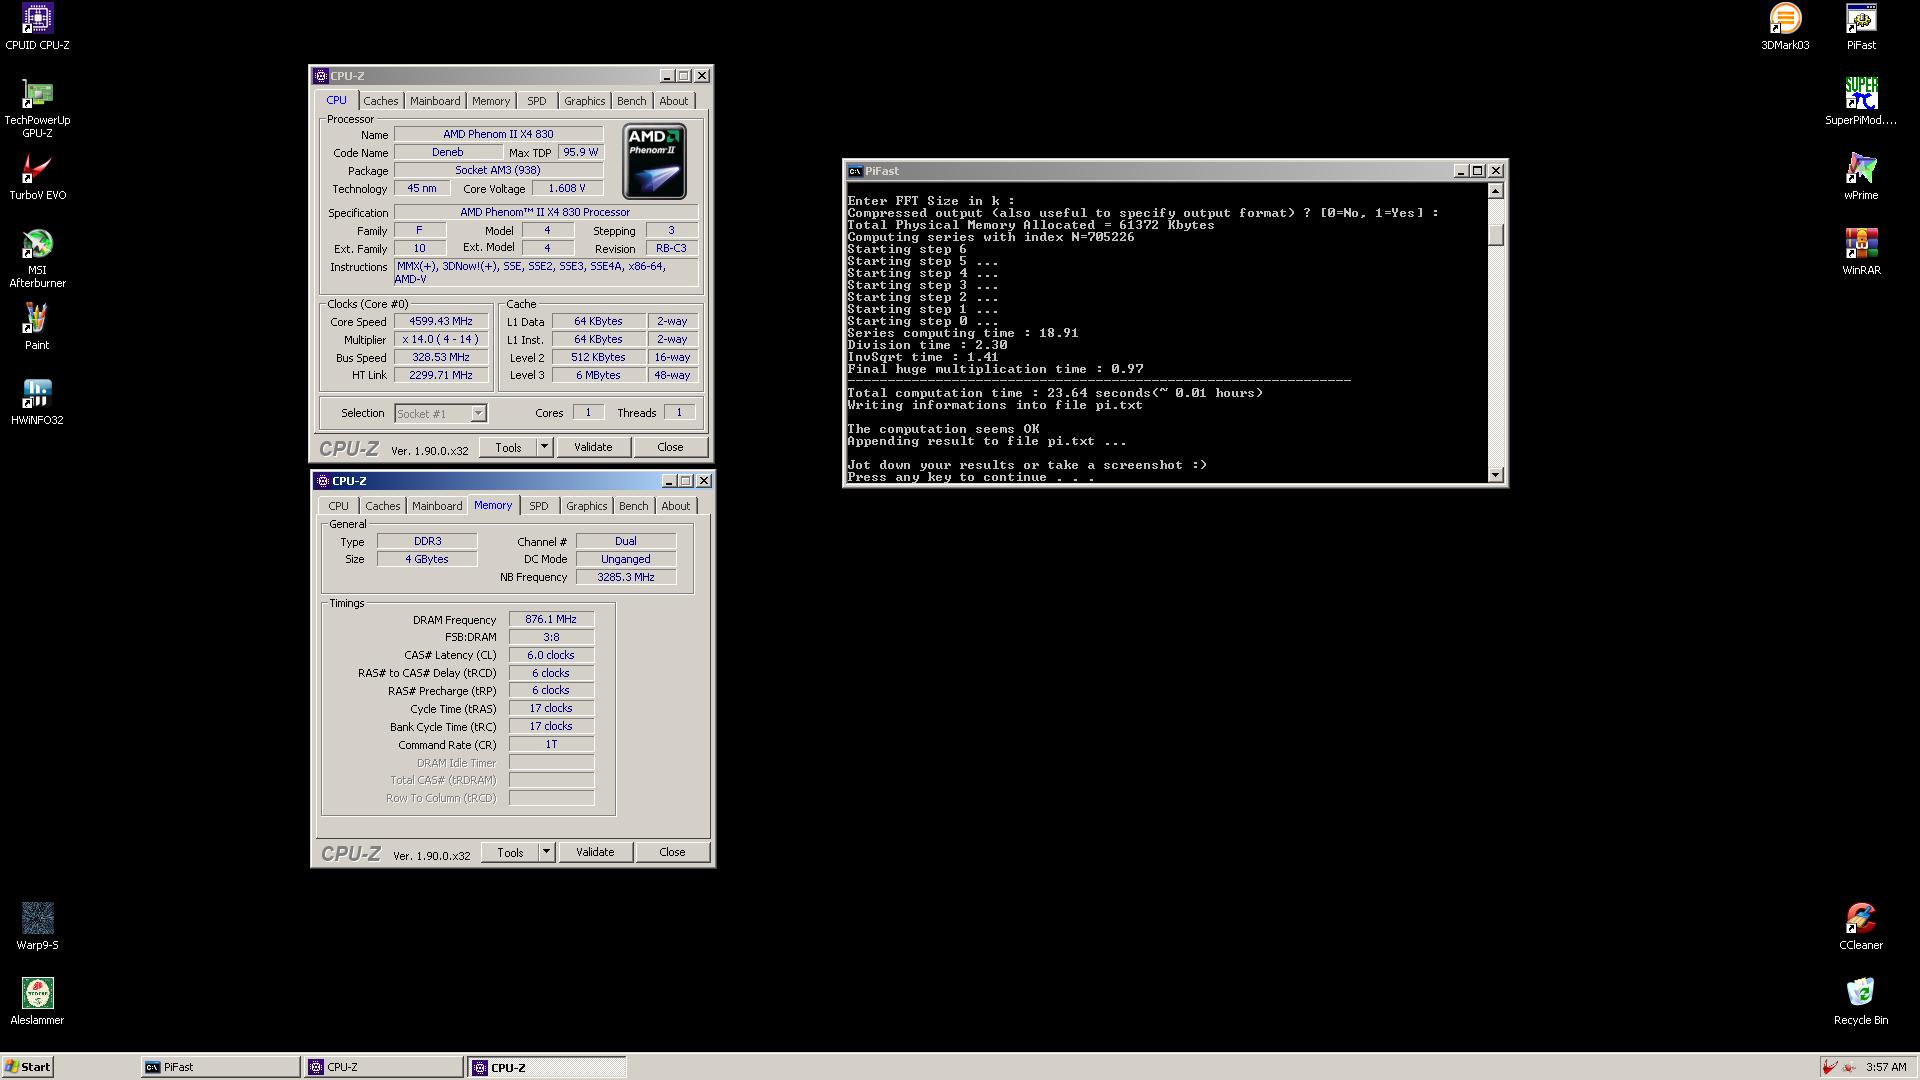
Task: Click Total computation time line in PiFast
Action: coord(1055,393)
